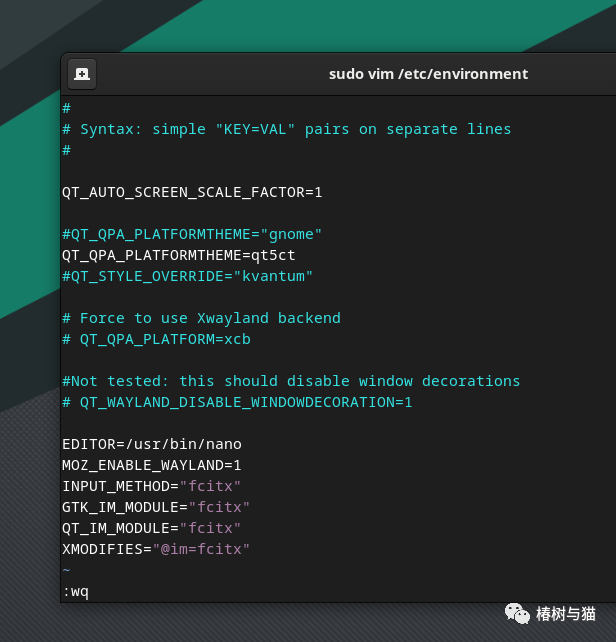This screenshot has height=642, width=616.
Task: Click the window title 'sudo vim /etc/environment'
Action: tap(428, 74)
